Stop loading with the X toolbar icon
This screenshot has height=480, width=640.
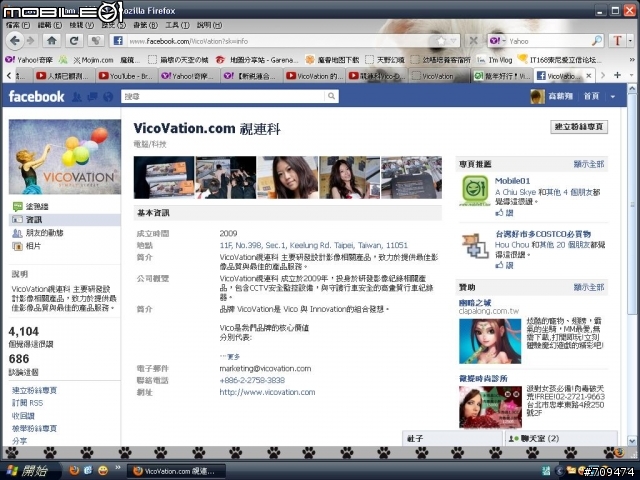[473, 41]
